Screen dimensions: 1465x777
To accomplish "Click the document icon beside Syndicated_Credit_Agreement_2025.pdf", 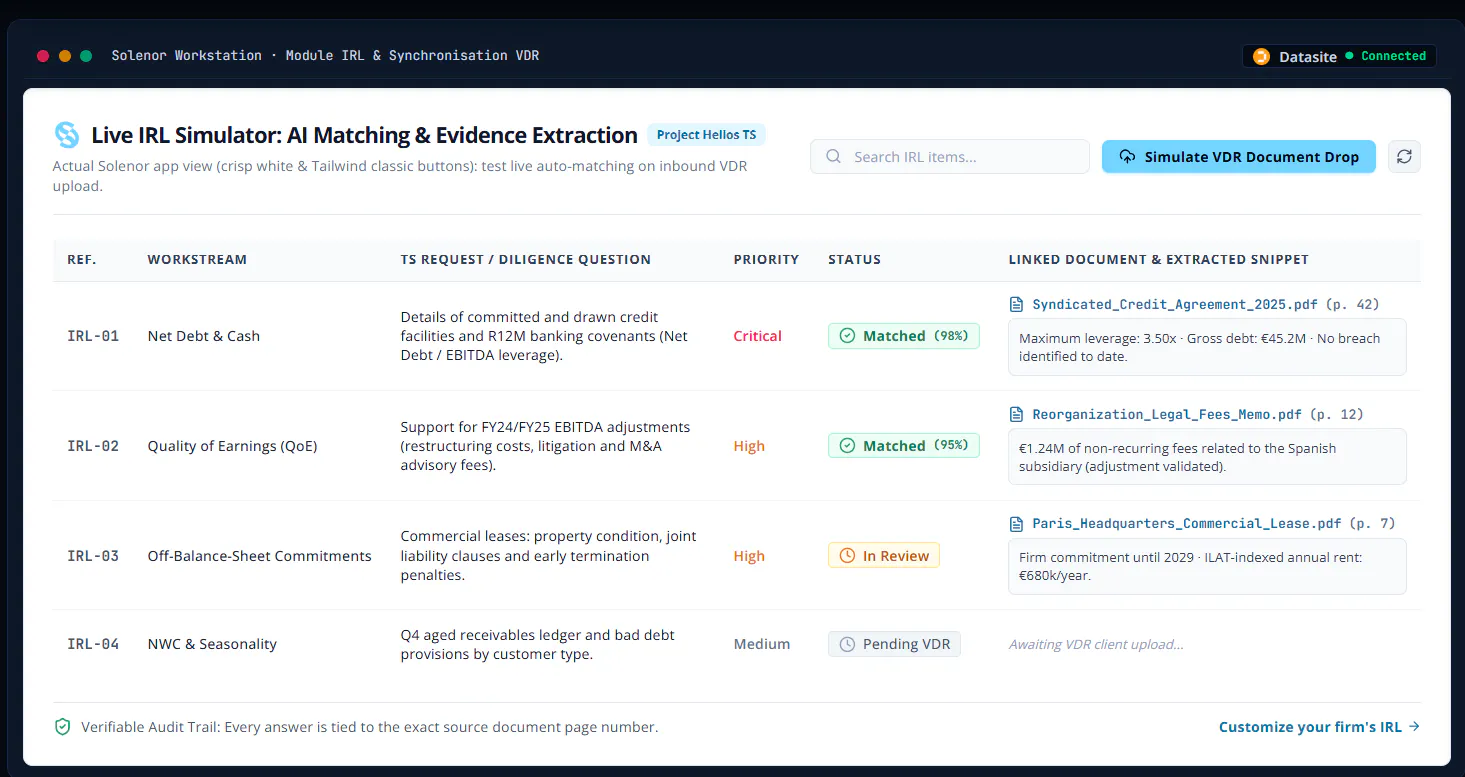I will pos(1017,304).
